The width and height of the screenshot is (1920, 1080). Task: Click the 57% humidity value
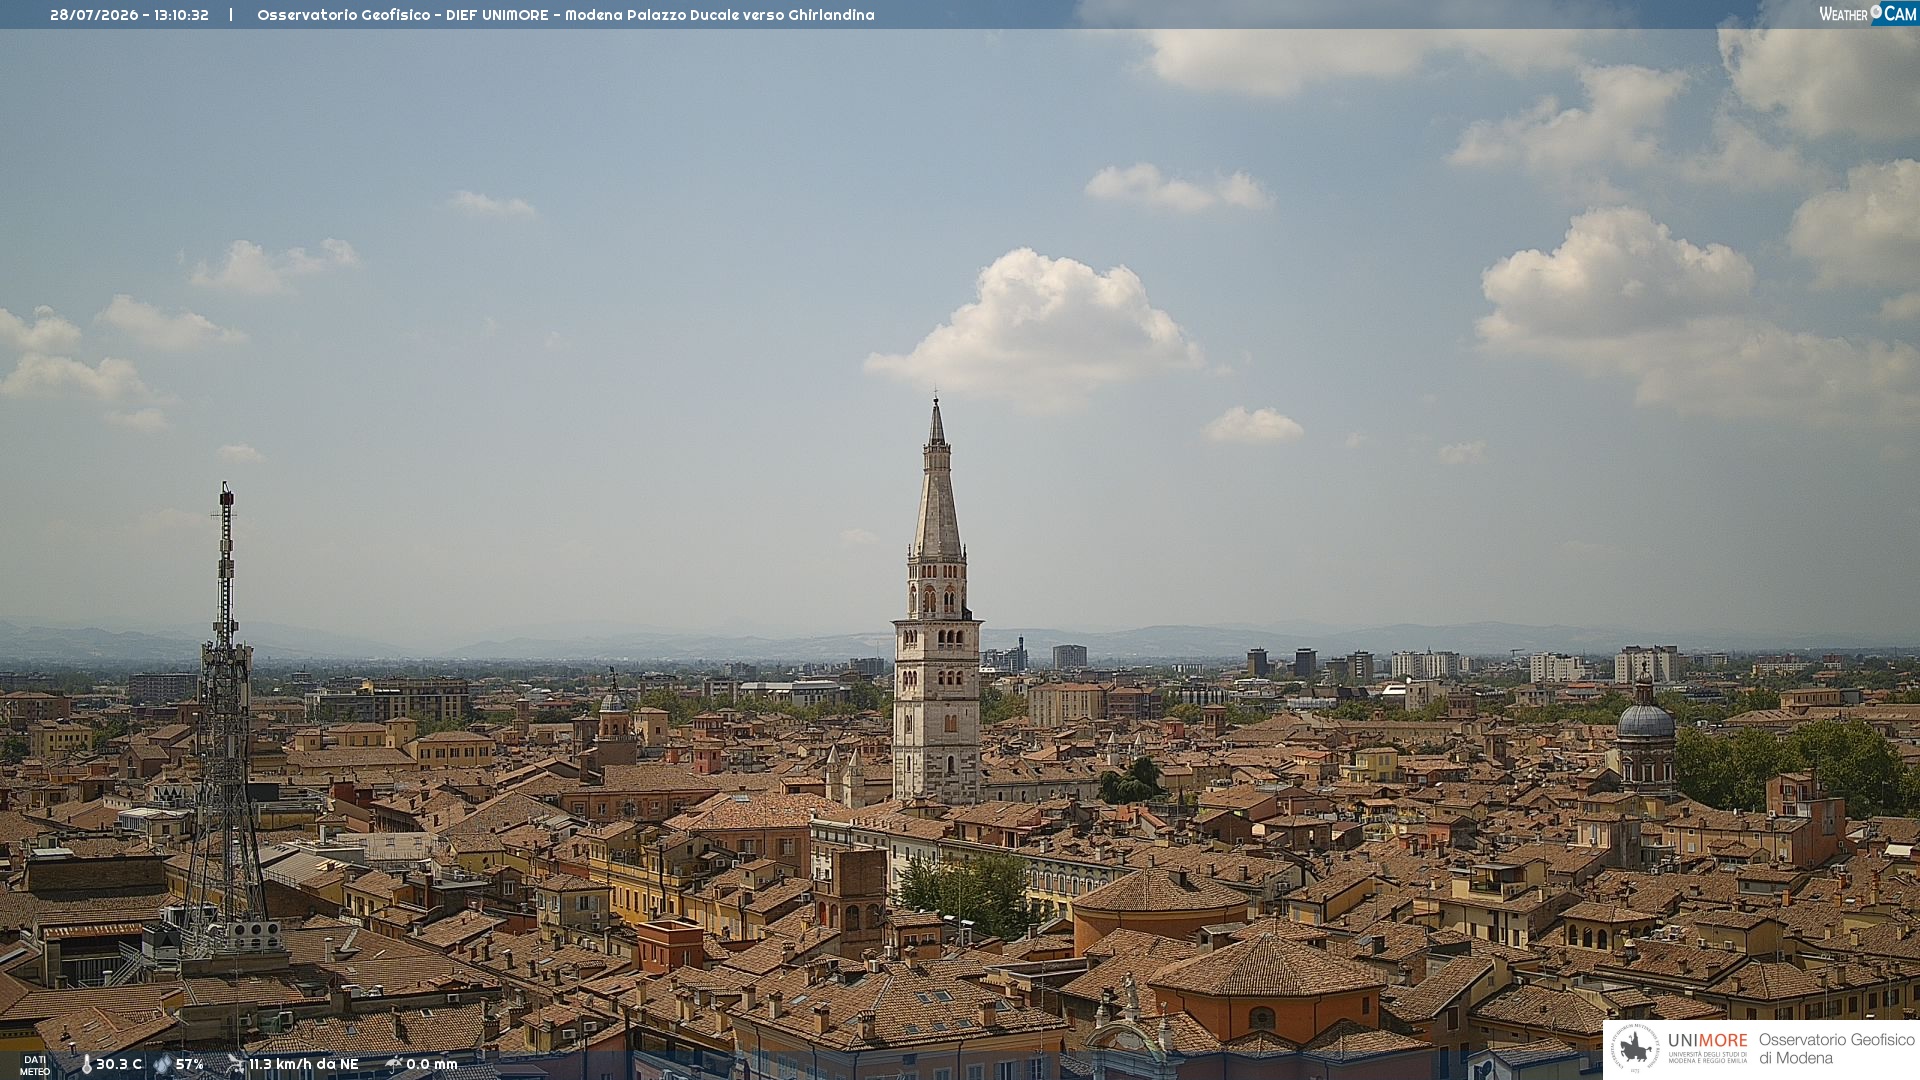pyautogui.click(x=190, y=1065)
